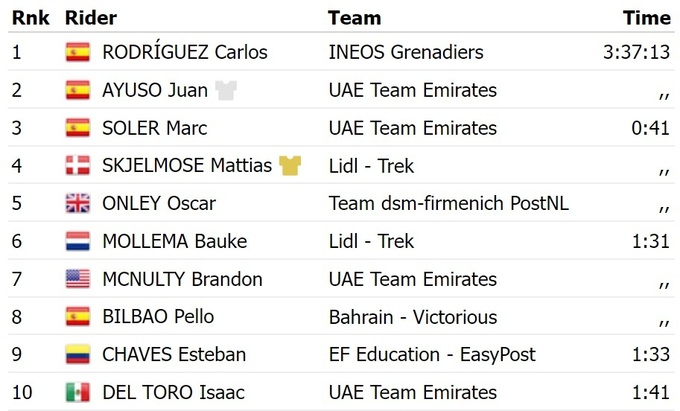The height and width of the screenshot is (411, 680).
Task: Click the white jersey icon beside Ayuso
Action: tap(226, 90)
